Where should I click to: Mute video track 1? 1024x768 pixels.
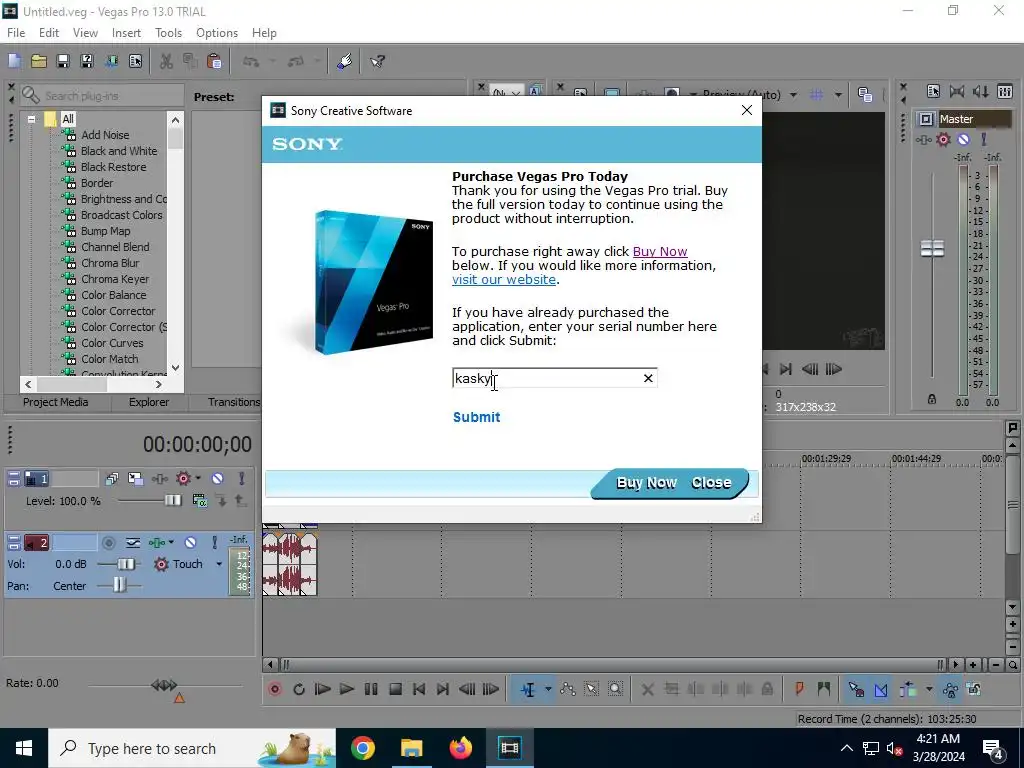217,479
